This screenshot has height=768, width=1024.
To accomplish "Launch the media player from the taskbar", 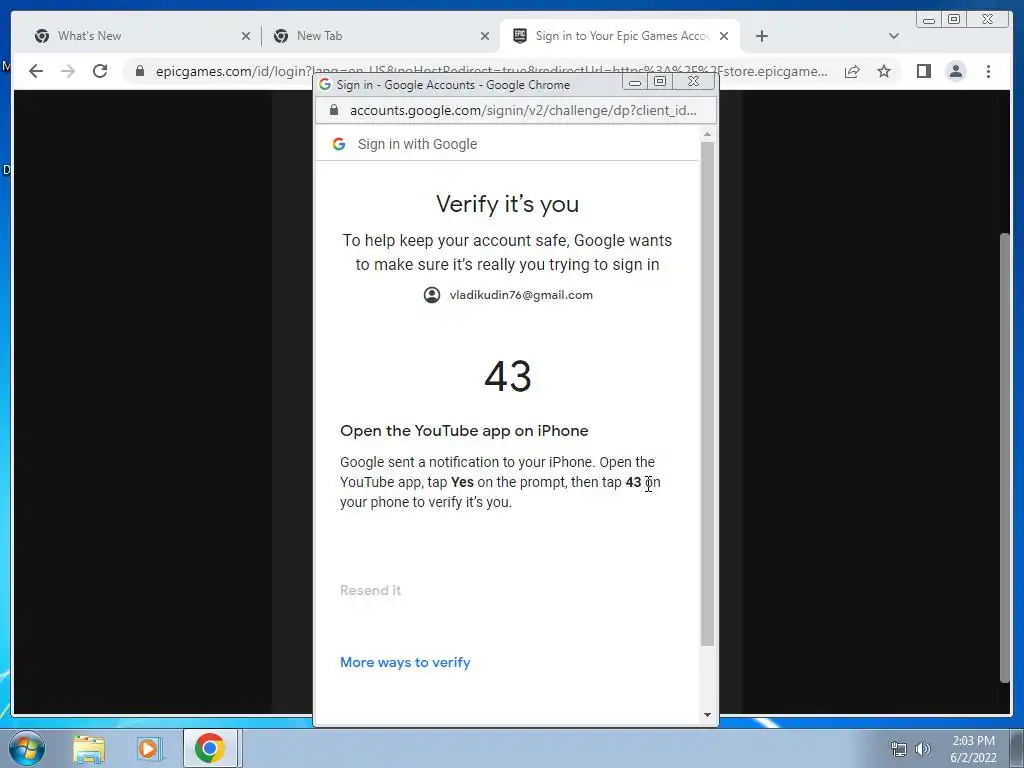I will tap(149, 748).
